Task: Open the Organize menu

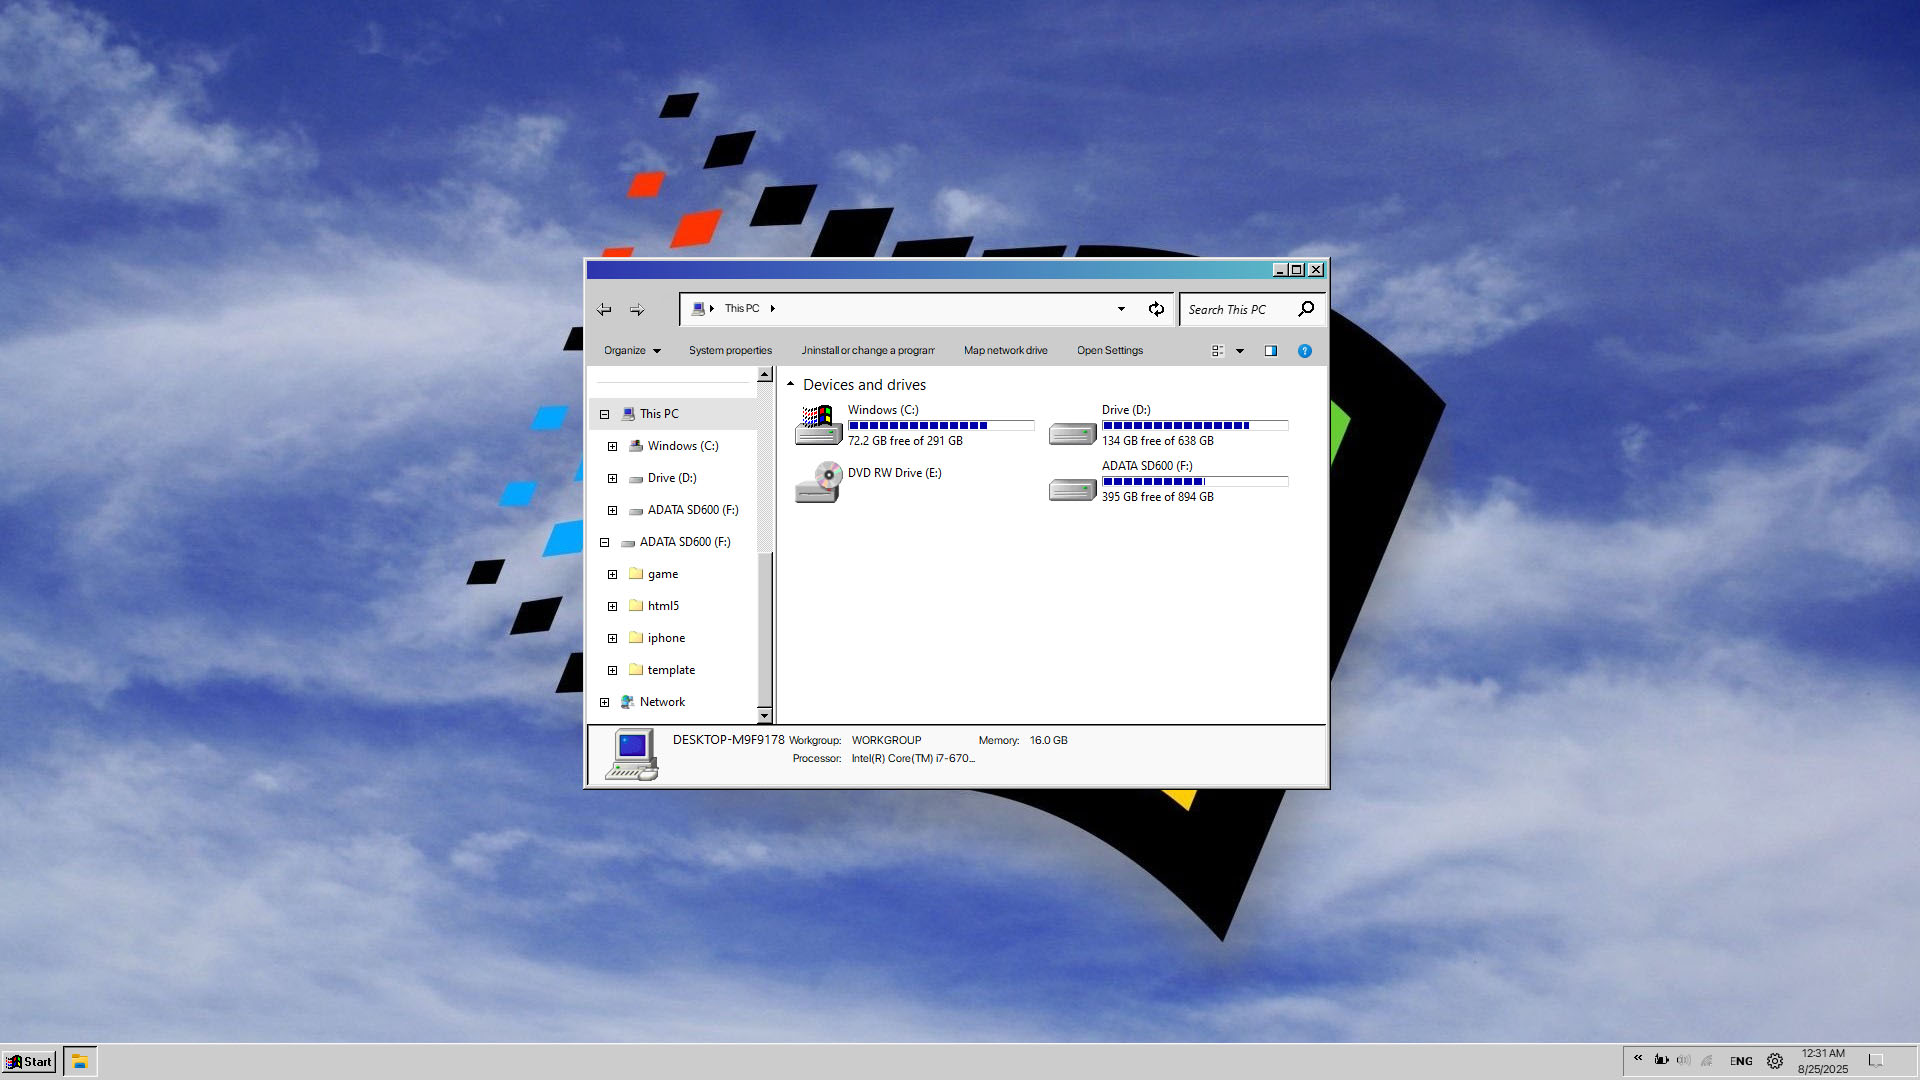Action: [632, 351]
